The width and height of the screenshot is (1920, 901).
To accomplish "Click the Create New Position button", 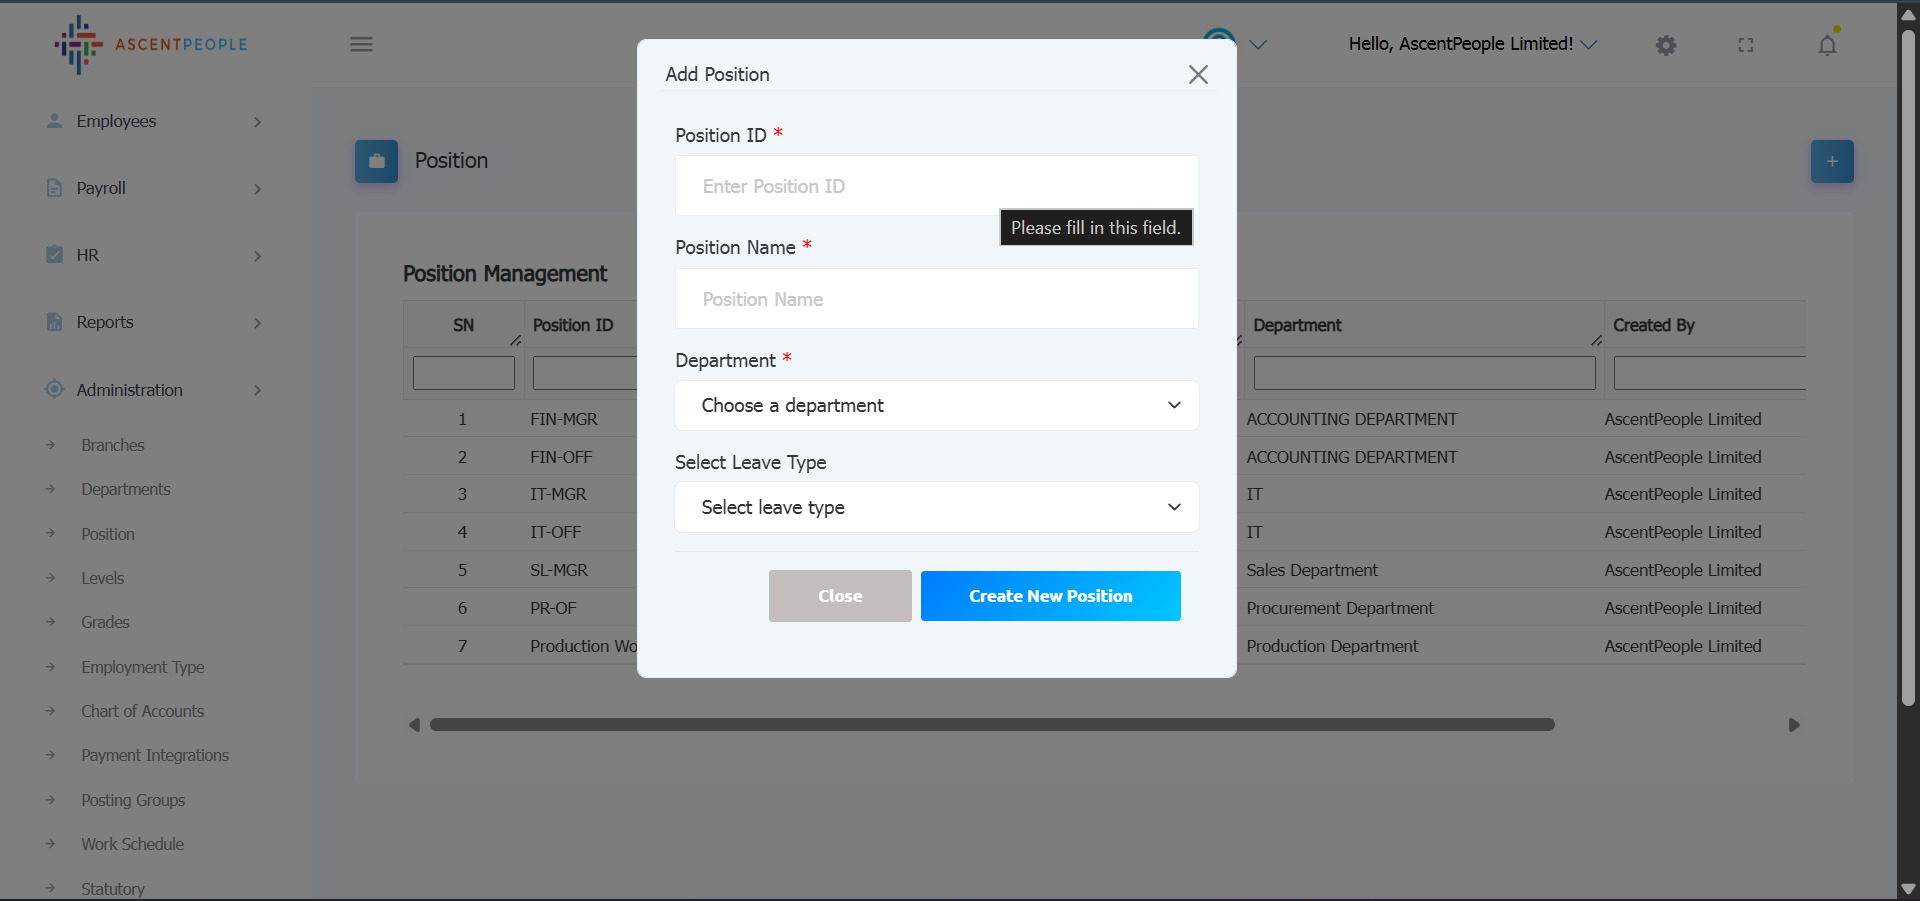I will 1050,596.
